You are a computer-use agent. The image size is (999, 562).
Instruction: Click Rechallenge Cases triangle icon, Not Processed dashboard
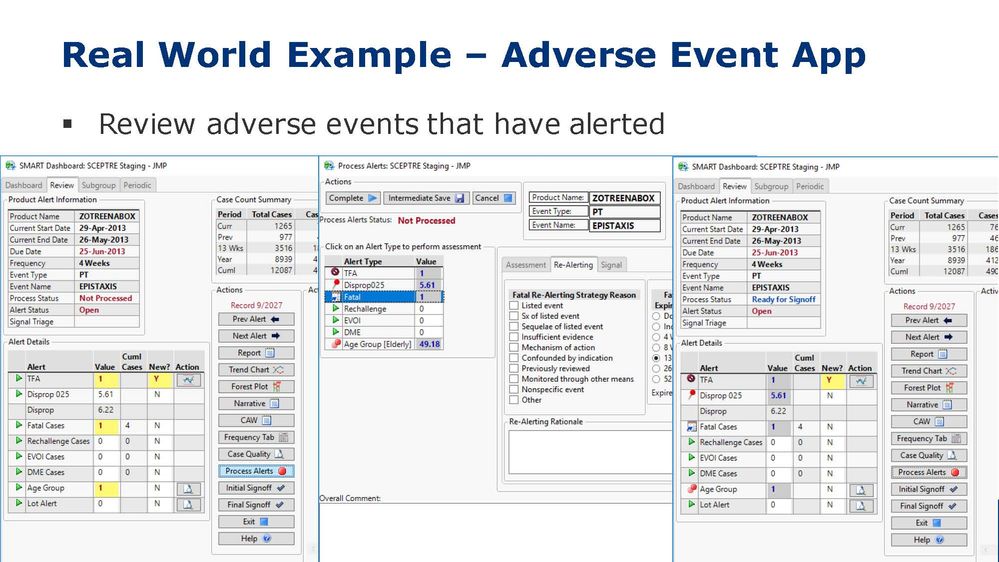pyautogui.click(x=18, y=441)
